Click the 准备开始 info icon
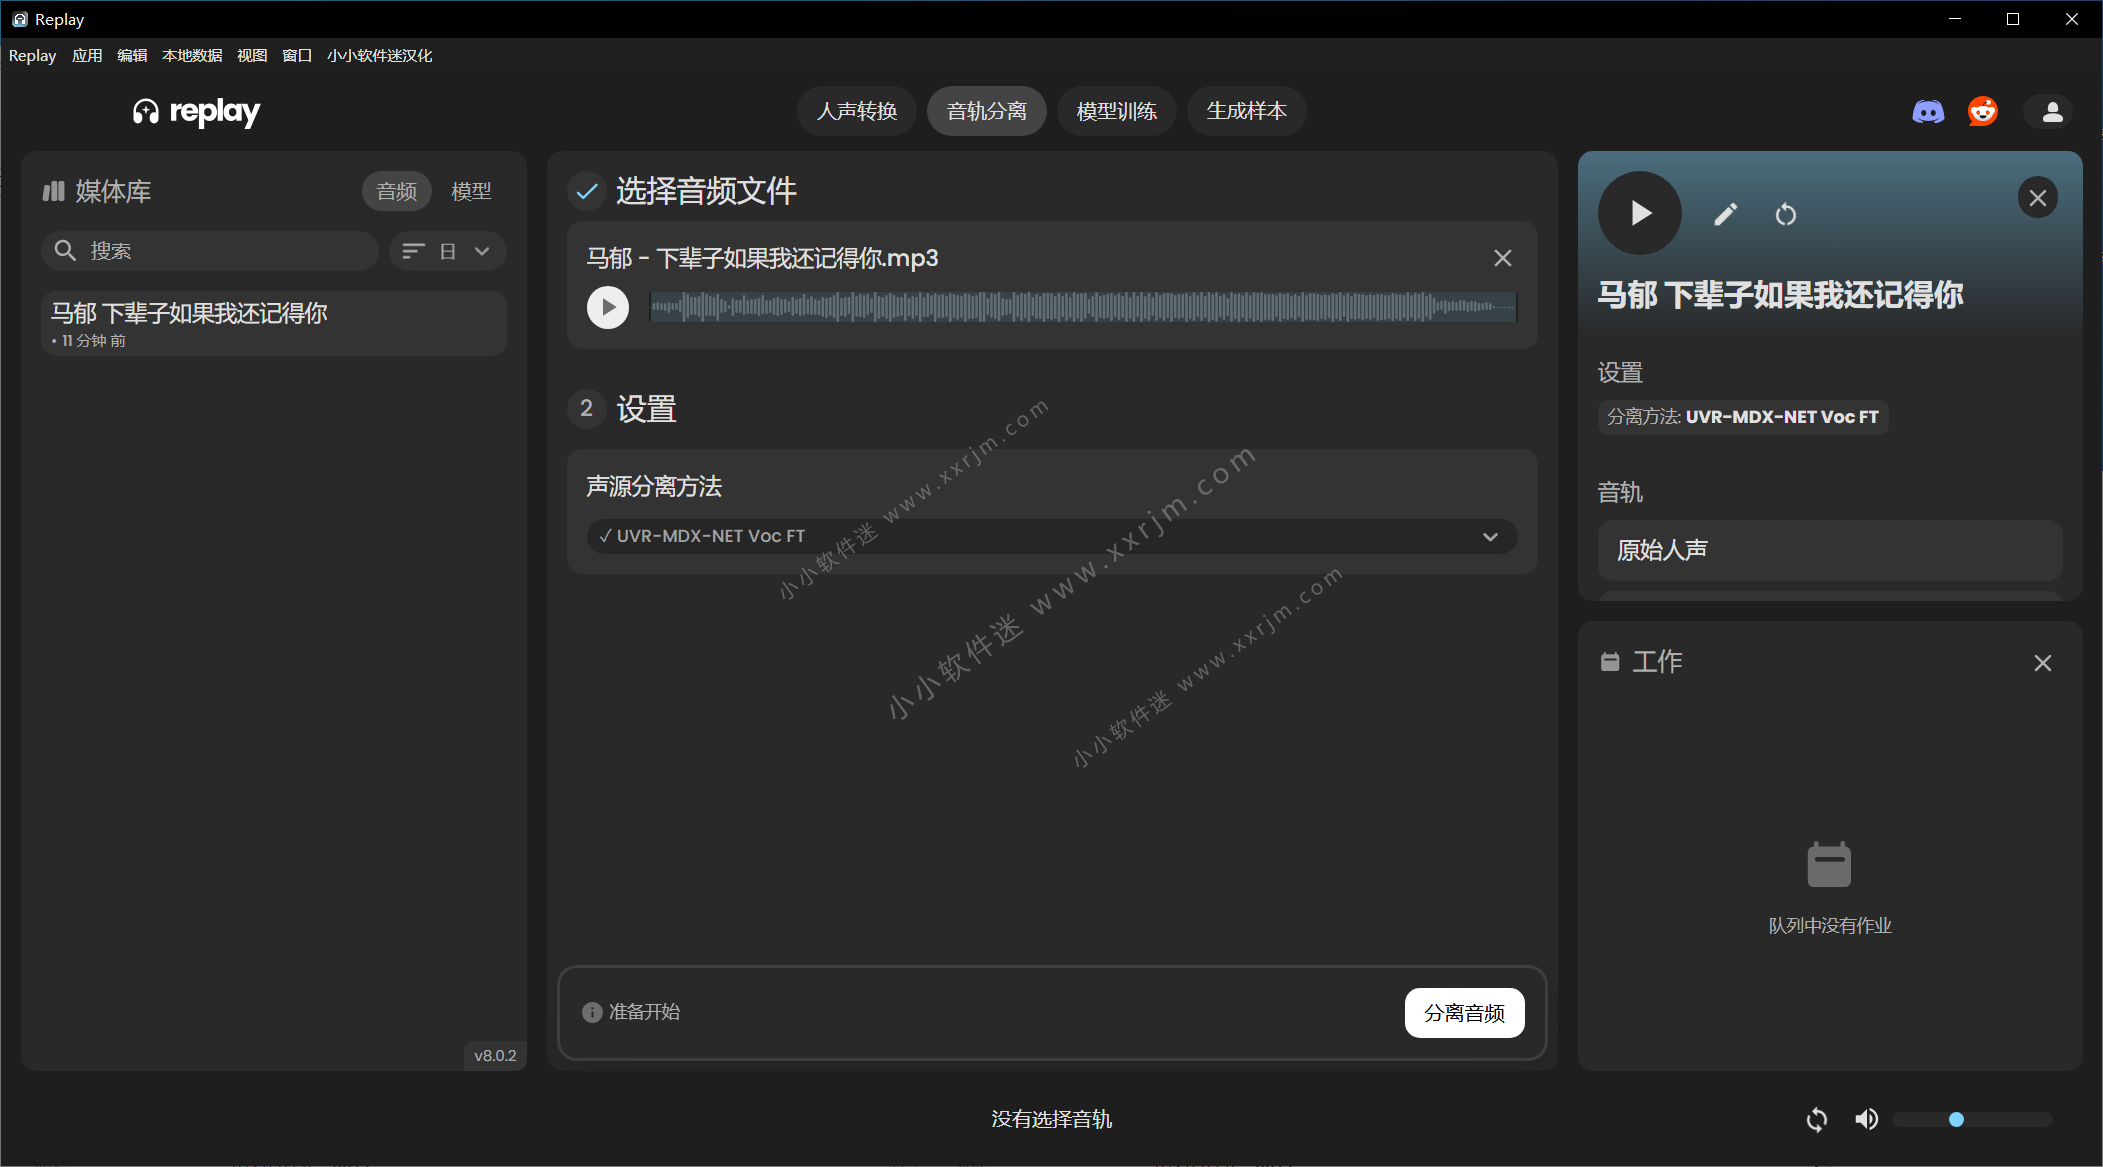This screenshot has width=2103, height=1167. tap(592, 1012)
